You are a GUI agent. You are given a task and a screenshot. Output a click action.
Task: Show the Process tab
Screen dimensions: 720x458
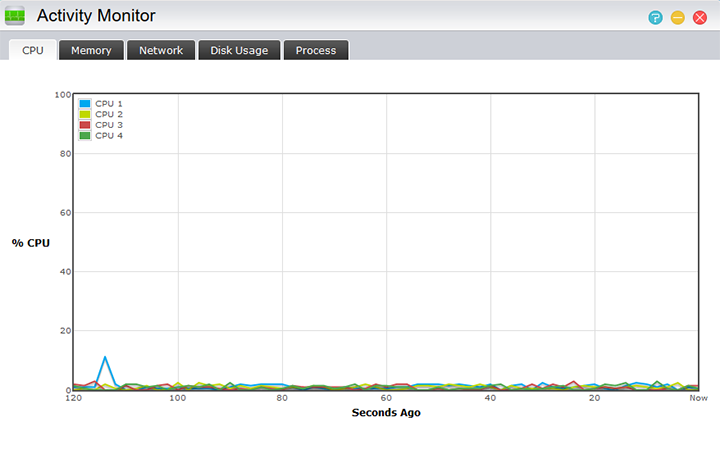pyautogui.click(x=316, y=50)
